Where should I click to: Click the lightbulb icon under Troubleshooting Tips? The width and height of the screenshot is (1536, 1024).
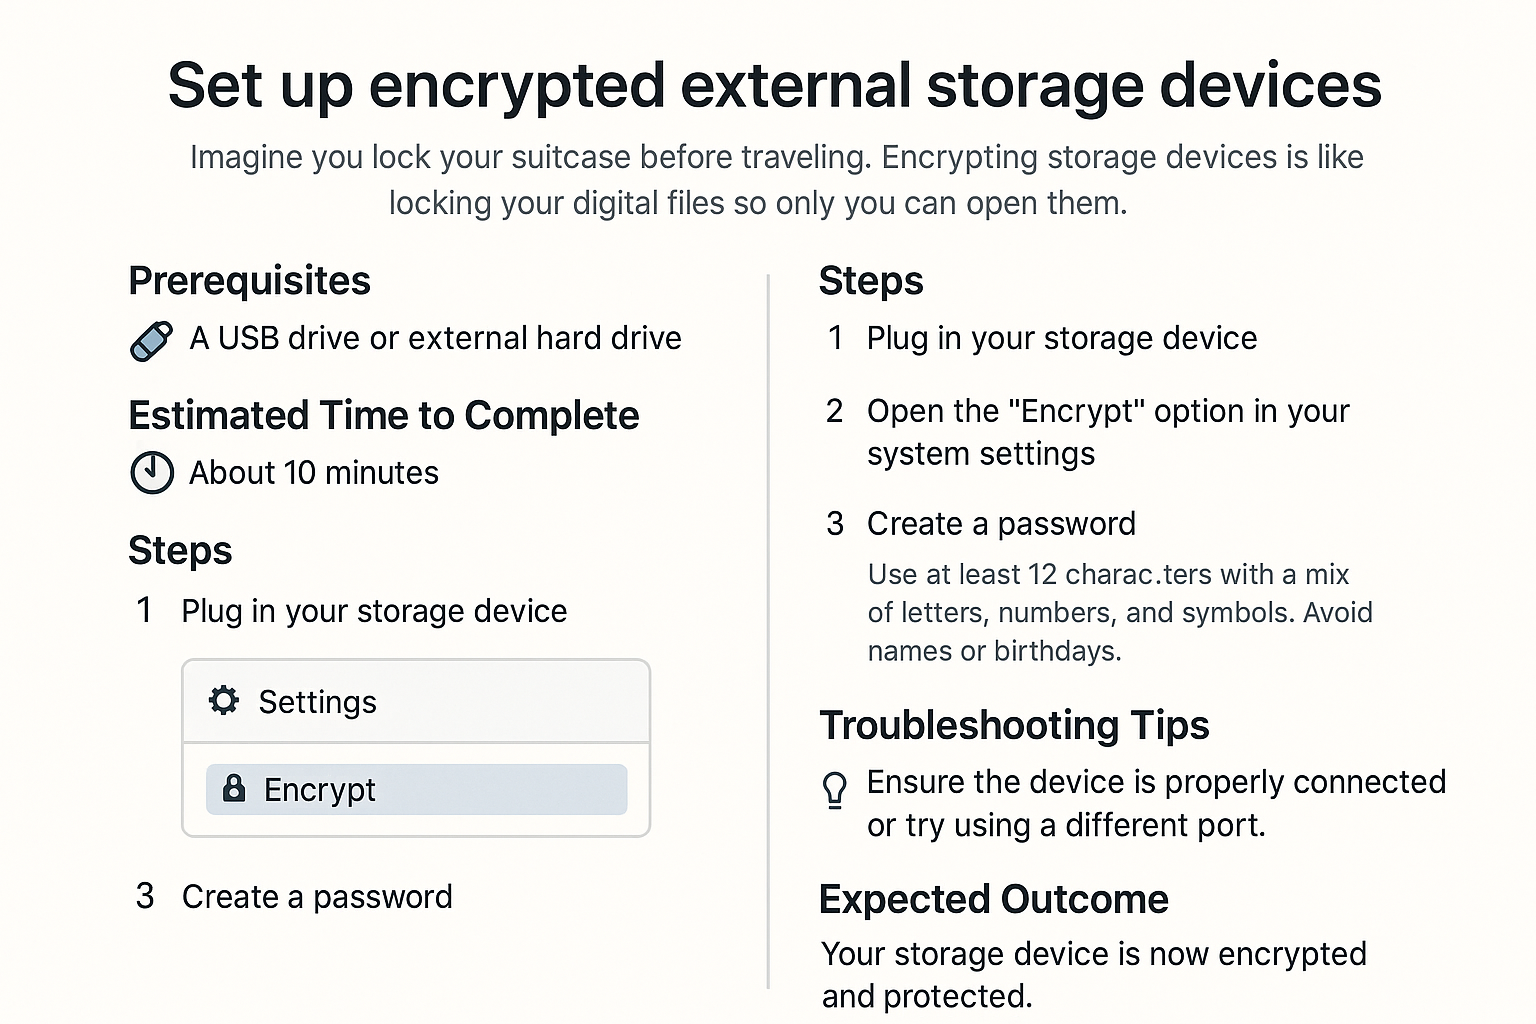(835, 791)
